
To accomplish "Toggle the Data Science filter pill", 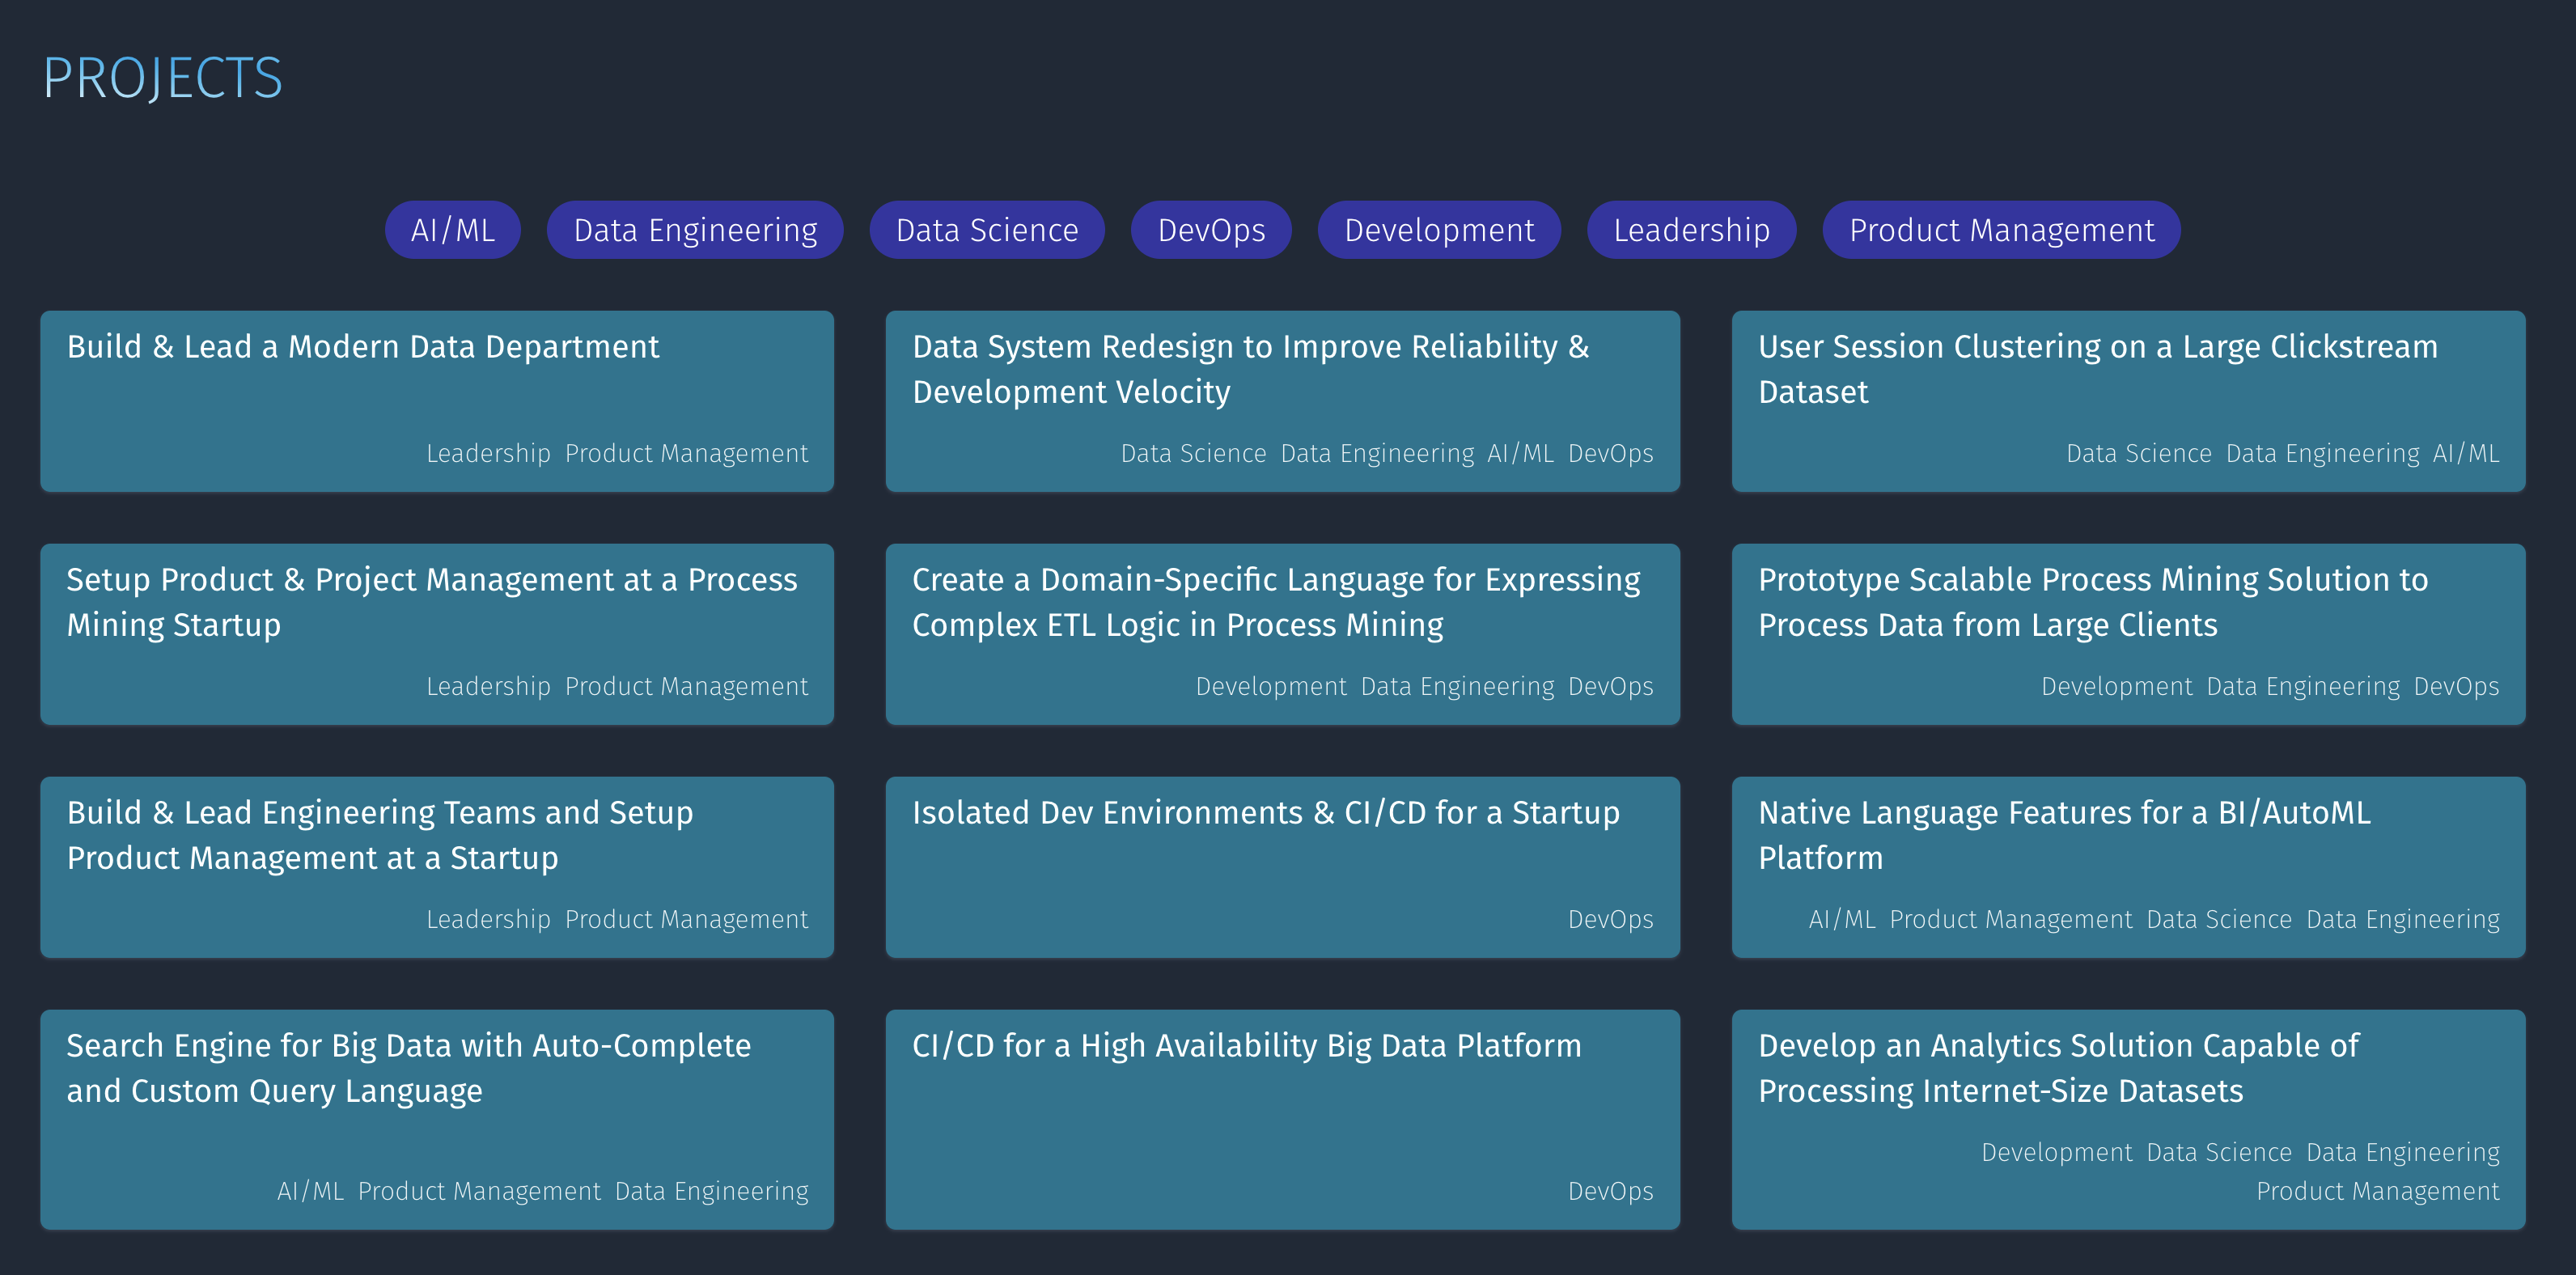I will coord(986,229).
